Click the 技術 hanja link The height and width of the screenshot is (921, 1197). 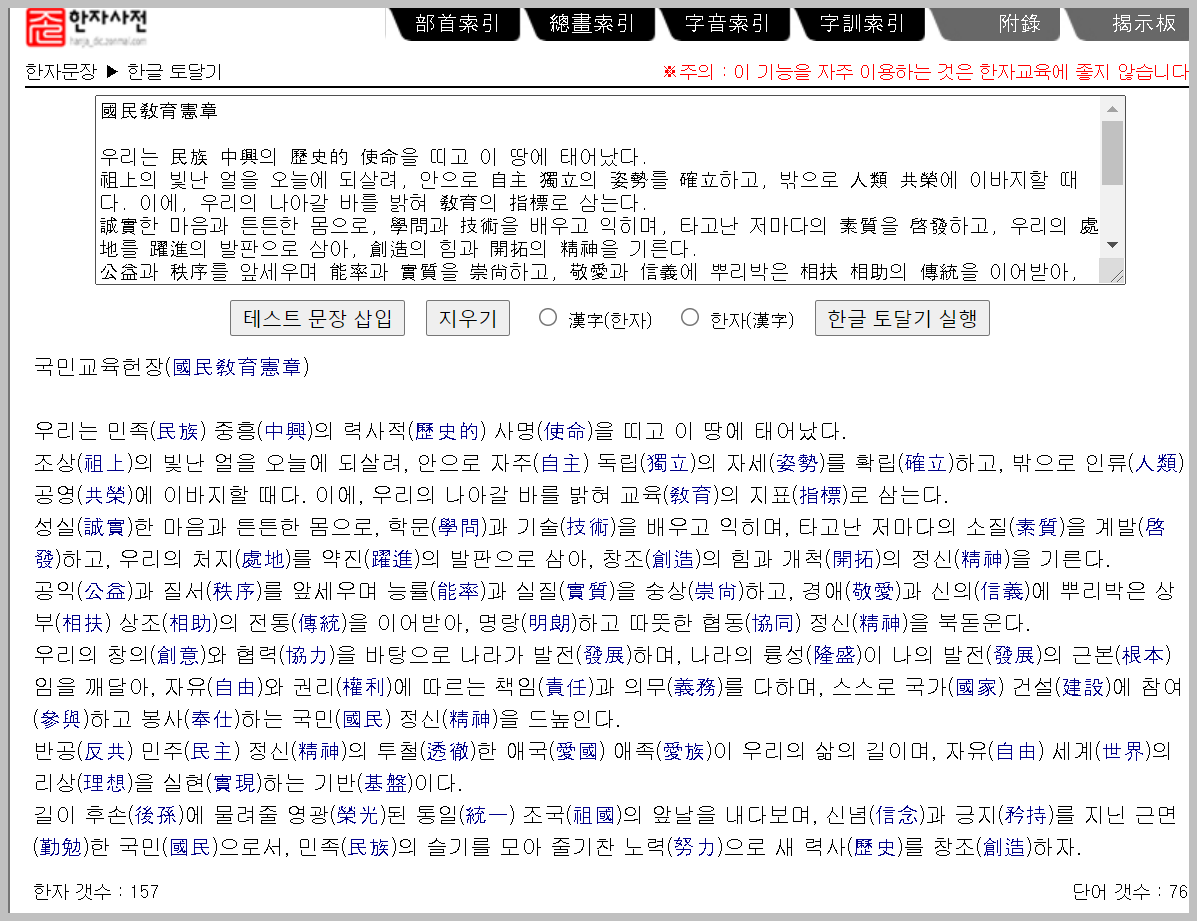click(x=588, y=528)
